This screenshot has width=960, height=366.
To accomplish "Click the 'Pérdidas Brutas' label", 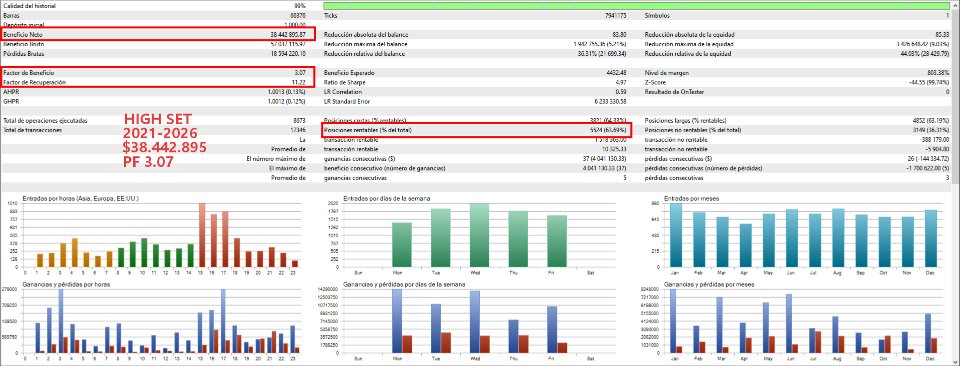I will (x=24, y=54).
